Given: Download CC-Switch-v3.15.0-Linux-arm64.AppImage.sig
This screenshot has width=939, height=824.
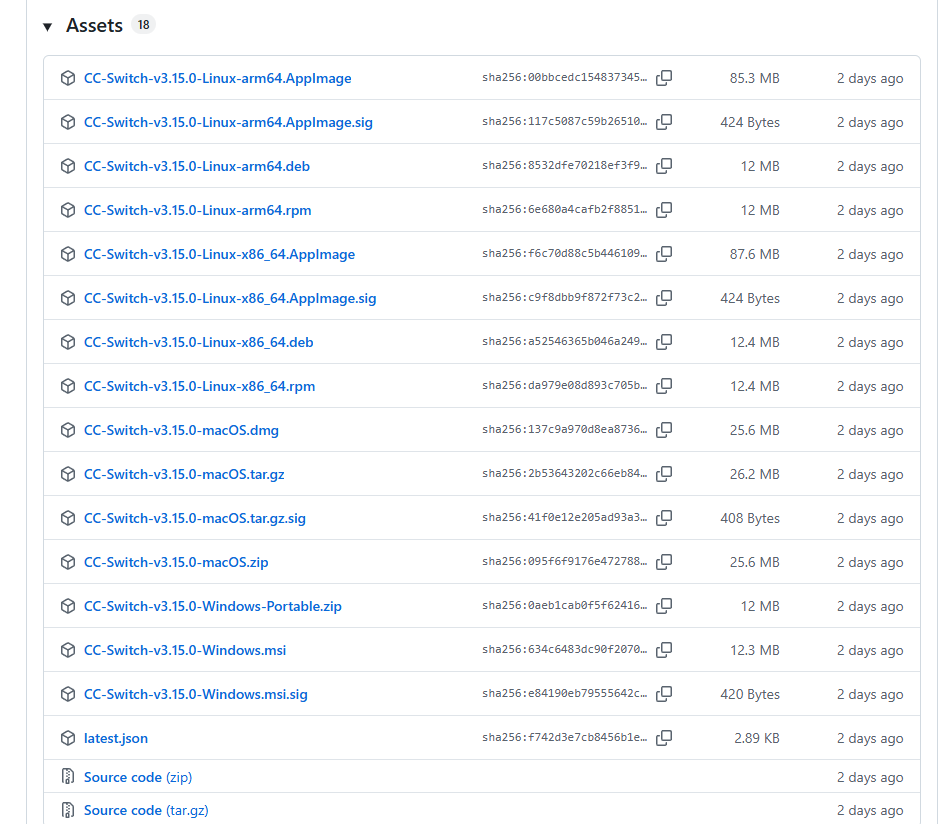Looking at the screenshot, I should pyautogui.click(x=228, y=122).
